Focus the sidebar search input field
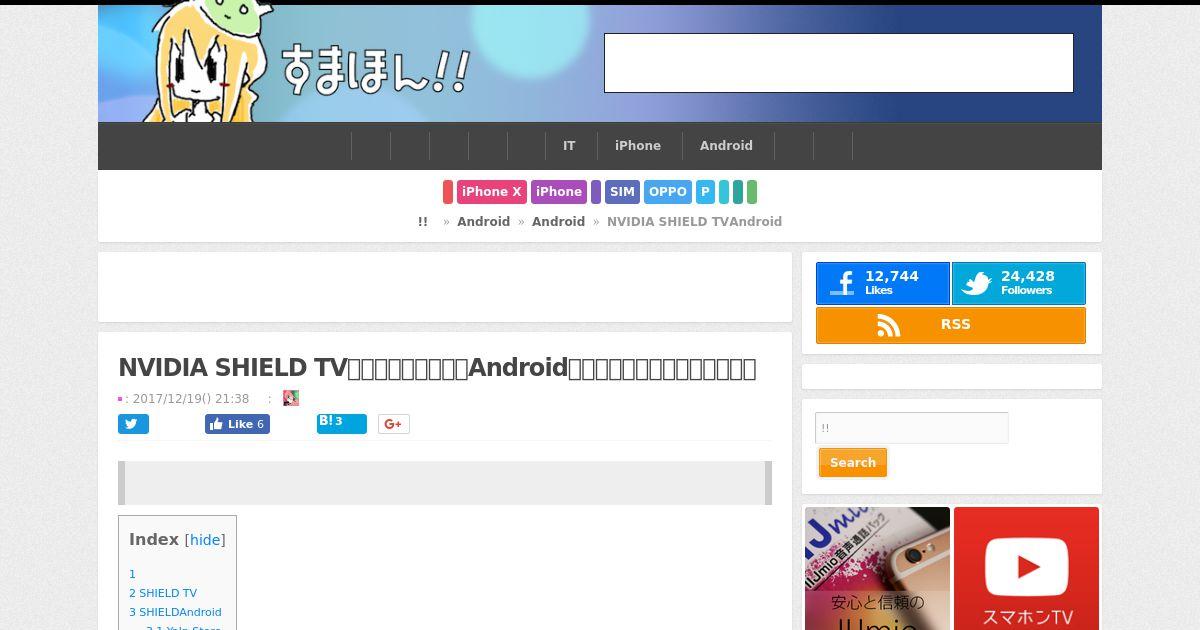 pos(912,428)
